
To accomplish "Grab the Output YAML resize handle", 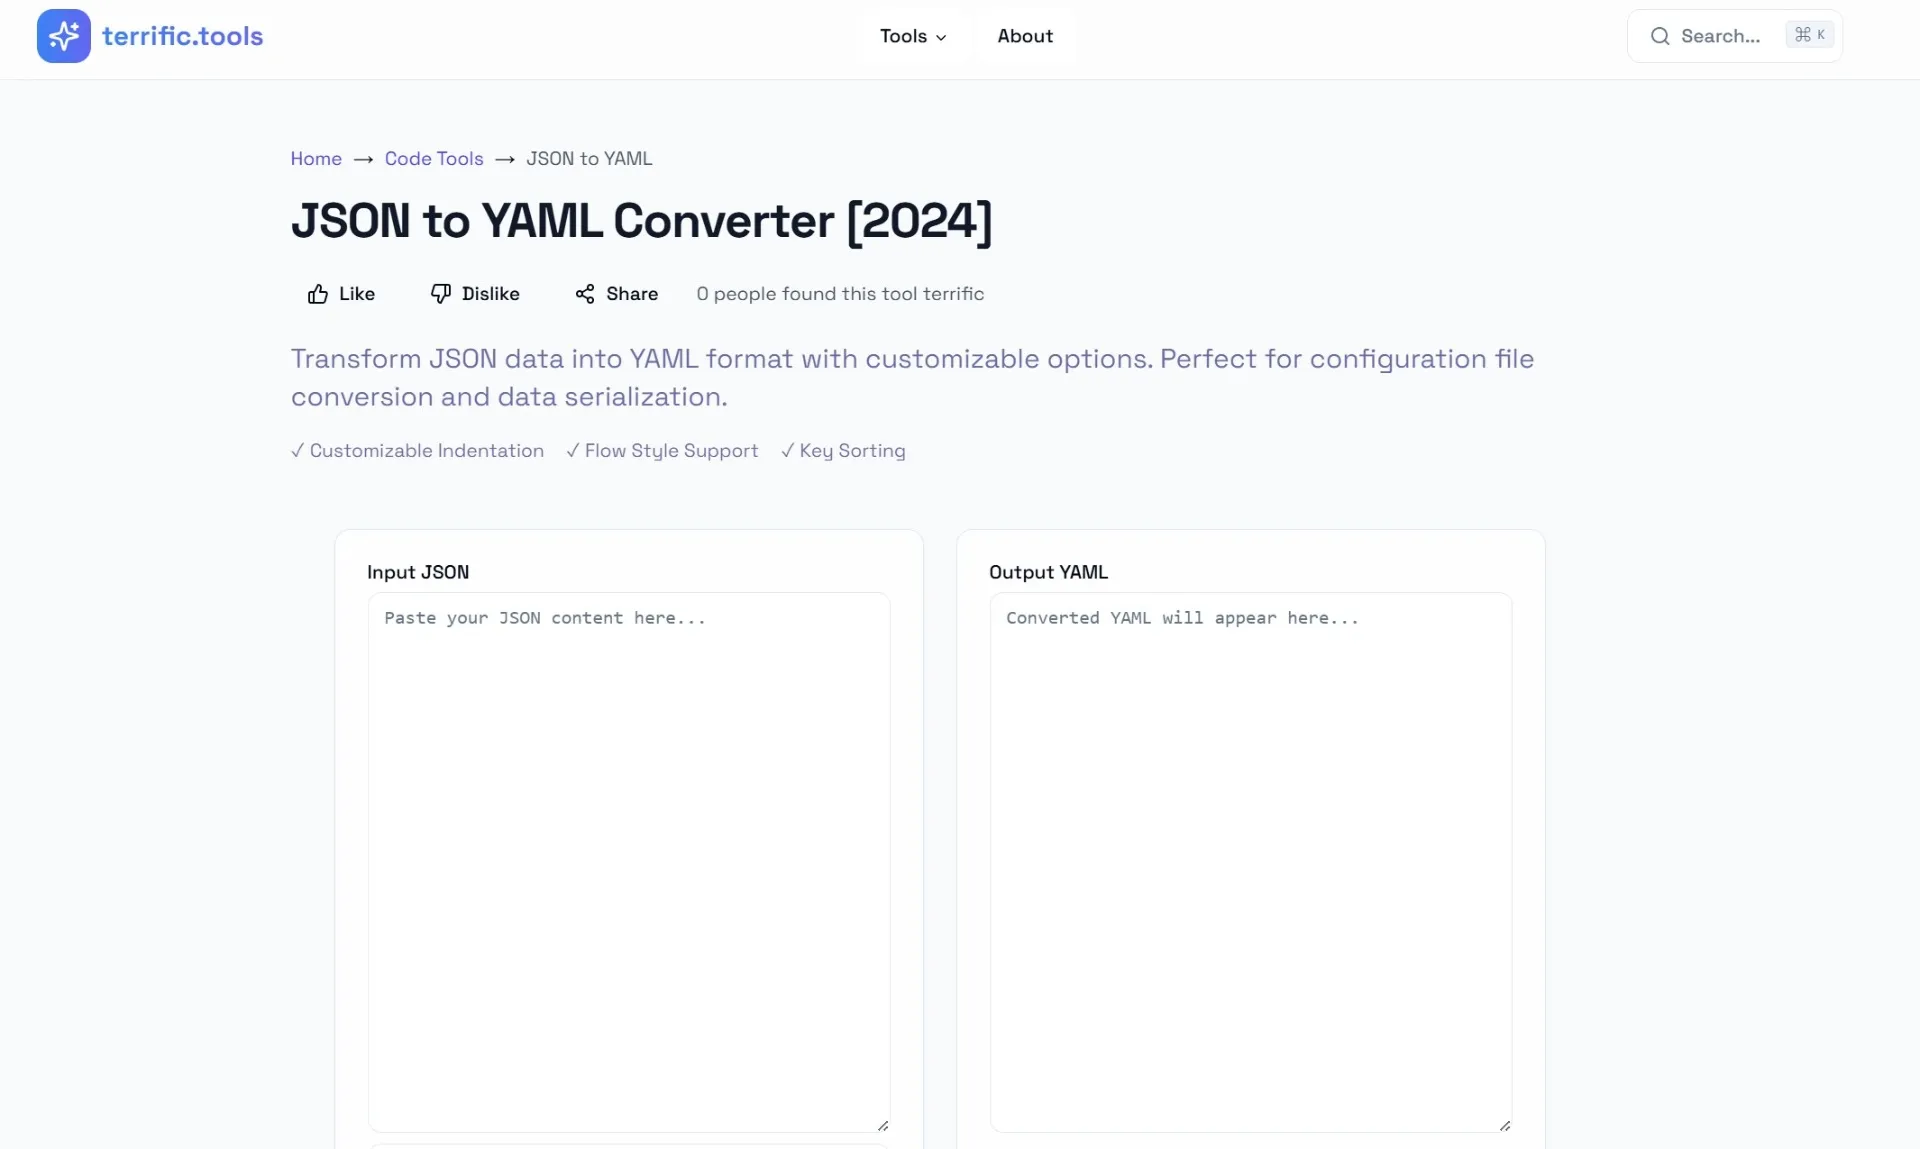I will coord(1505,1126).
